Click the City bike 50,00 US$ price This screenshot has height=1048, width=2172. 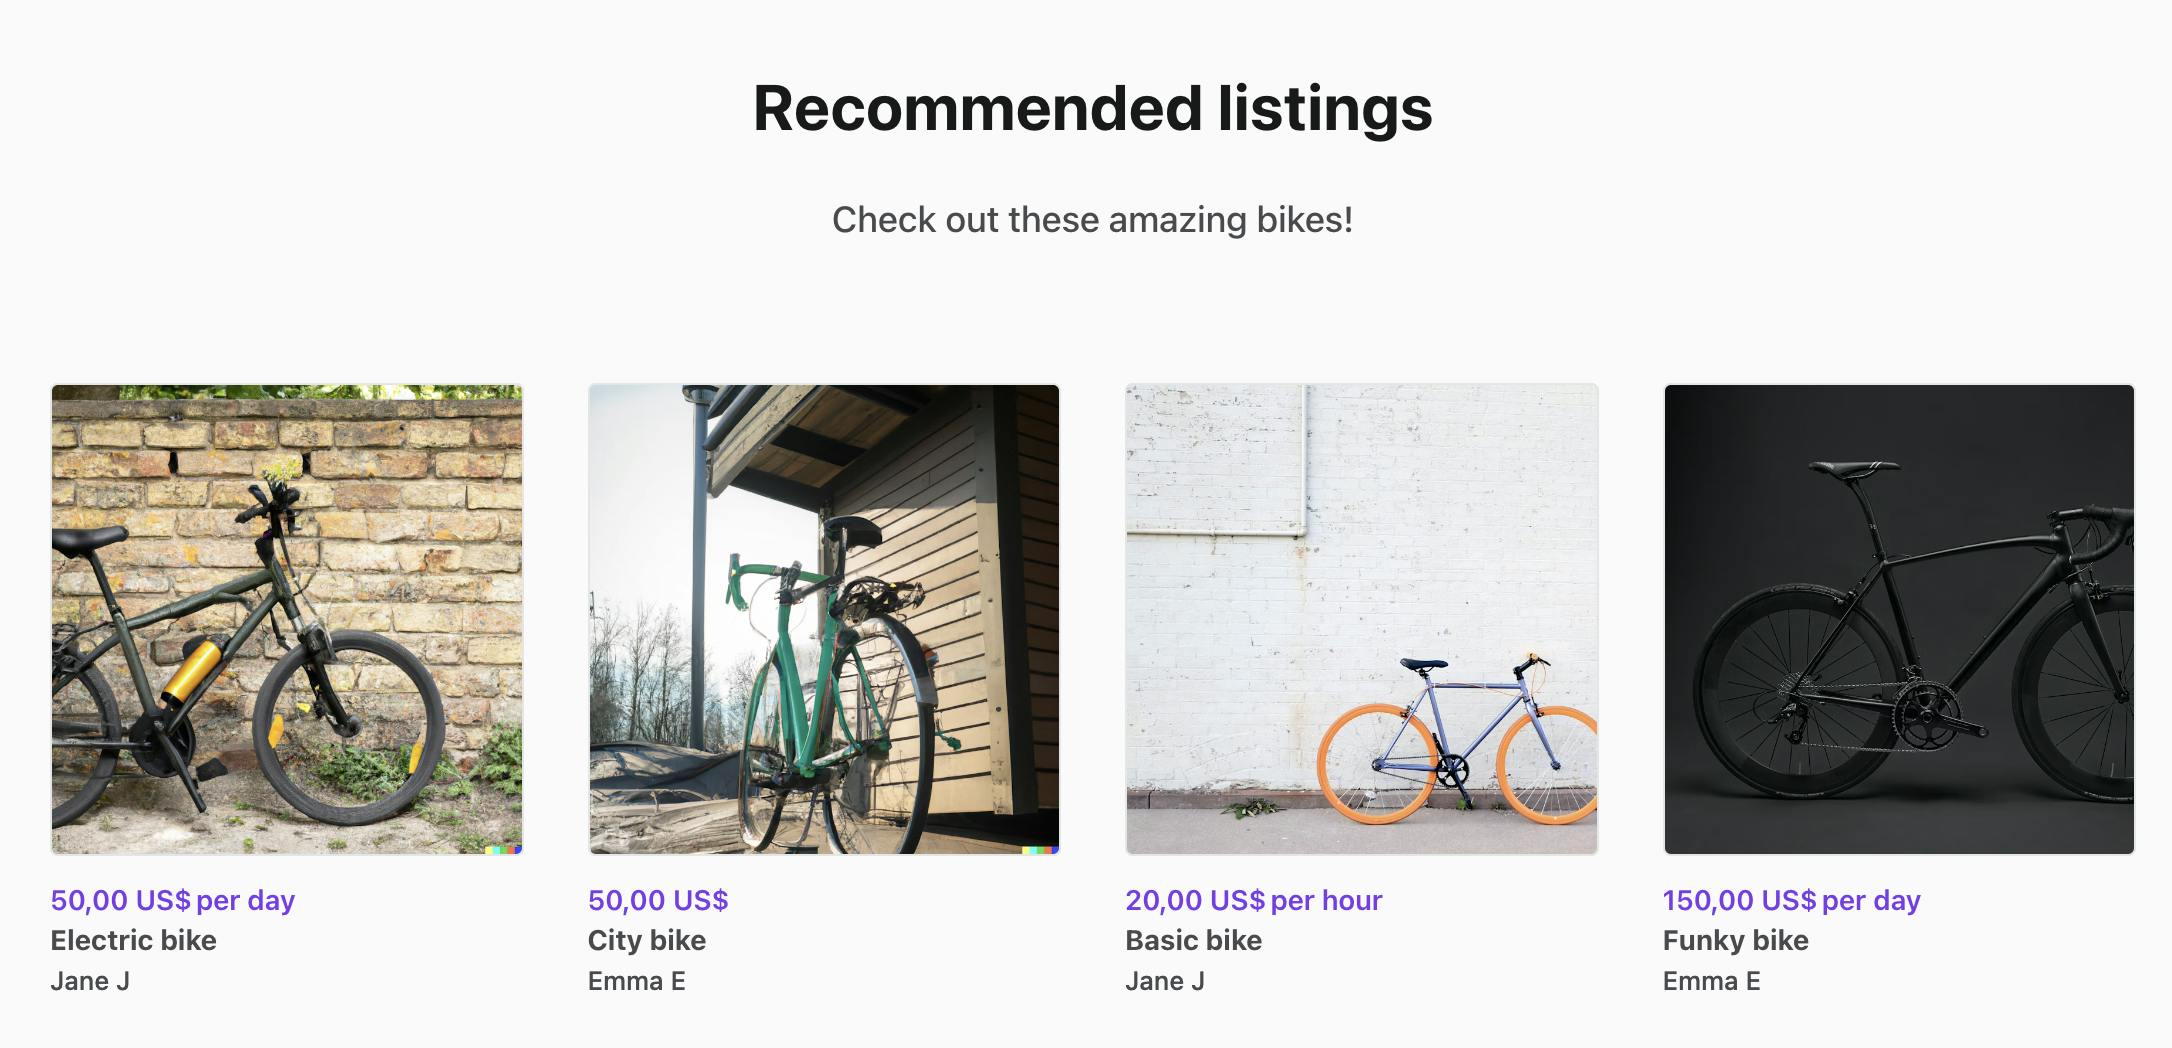pos(657,900)
